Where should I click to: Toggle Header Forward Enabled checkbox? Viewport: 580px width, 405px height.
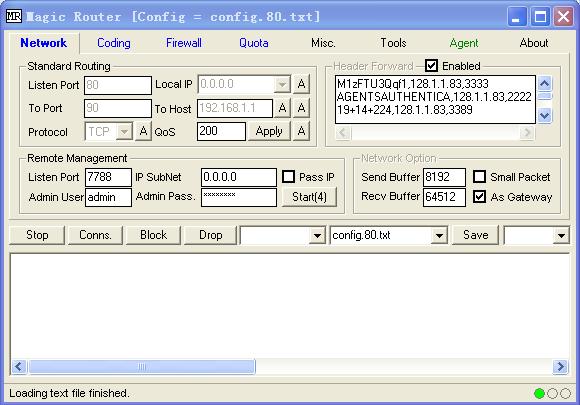coord(431,66)
